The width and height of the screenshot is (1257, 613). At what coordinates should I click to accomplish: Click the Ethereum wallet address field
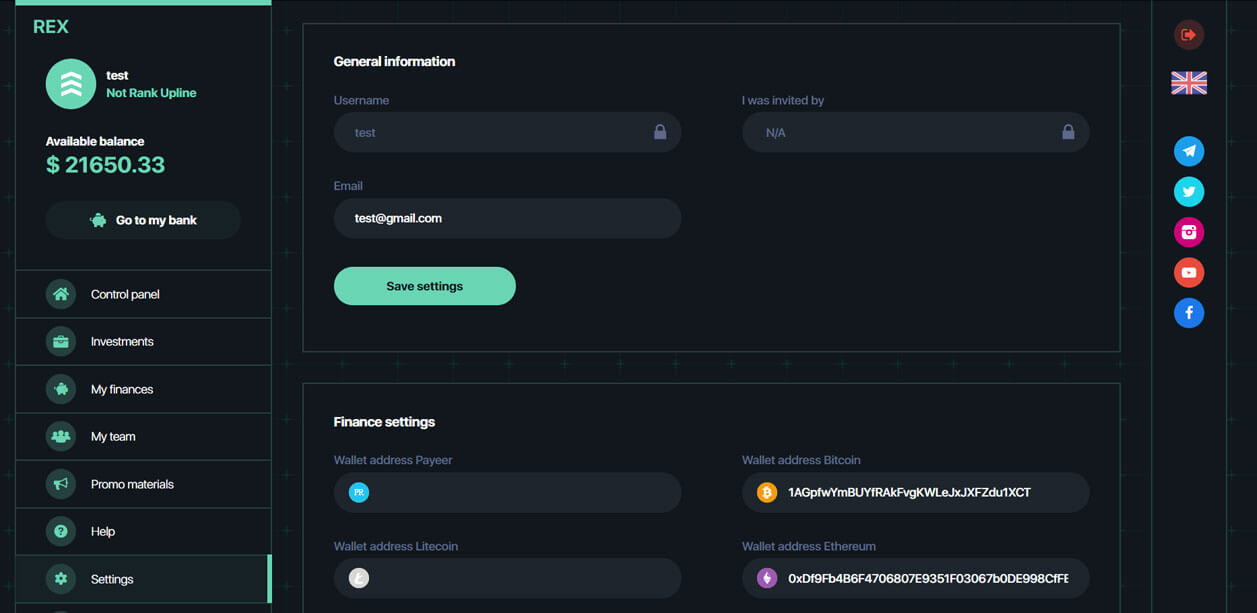click(915, 578)
